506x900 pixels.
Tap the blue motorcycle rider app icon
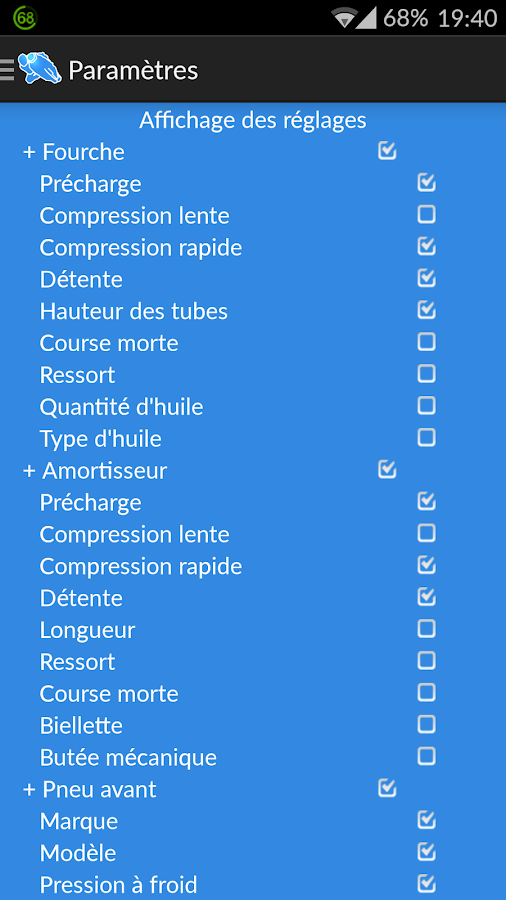(x=40, y=68)
